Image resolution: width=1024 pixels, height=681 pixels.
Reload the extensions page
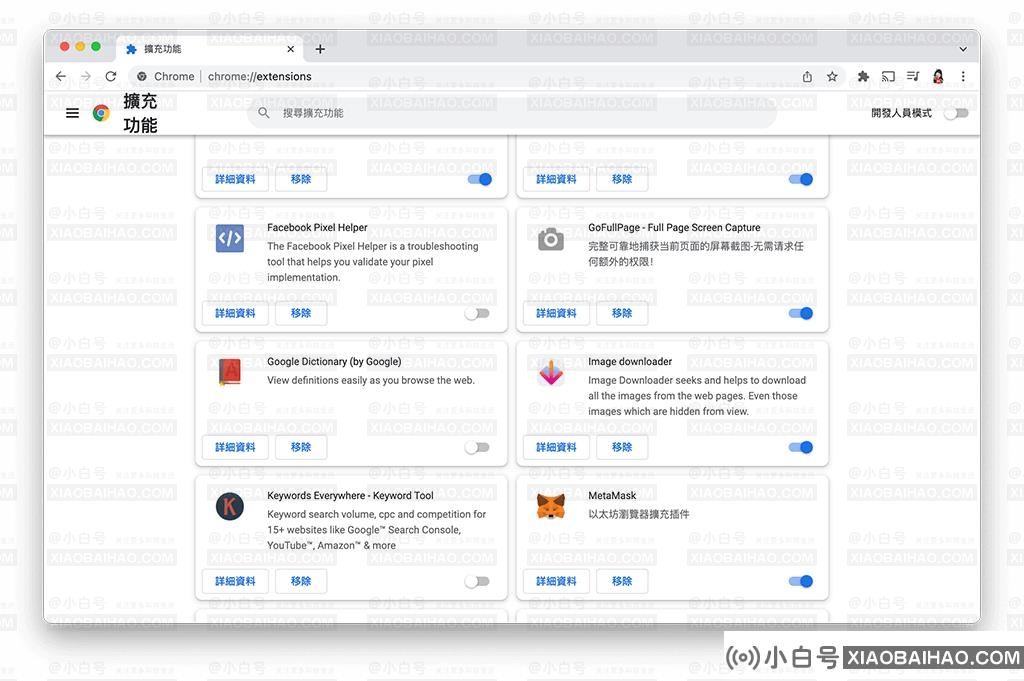point(111,76)
